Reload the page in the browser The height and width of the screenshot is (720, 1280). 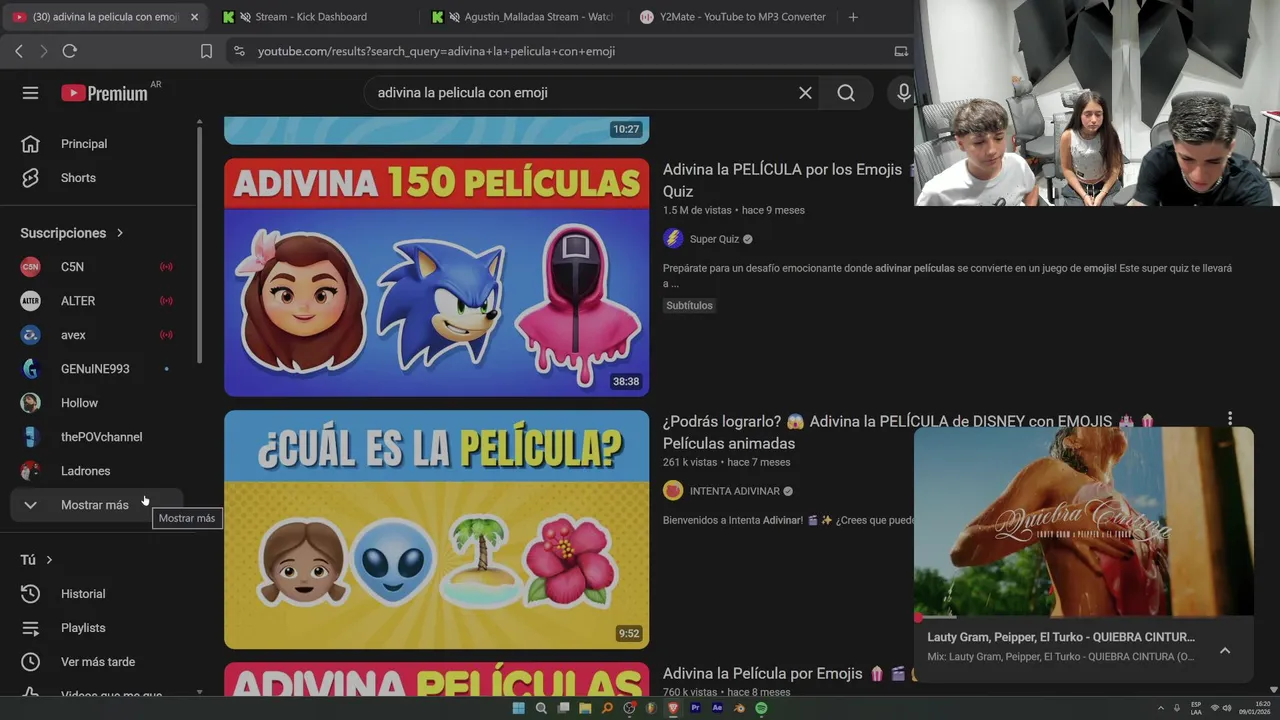(69, 51)
